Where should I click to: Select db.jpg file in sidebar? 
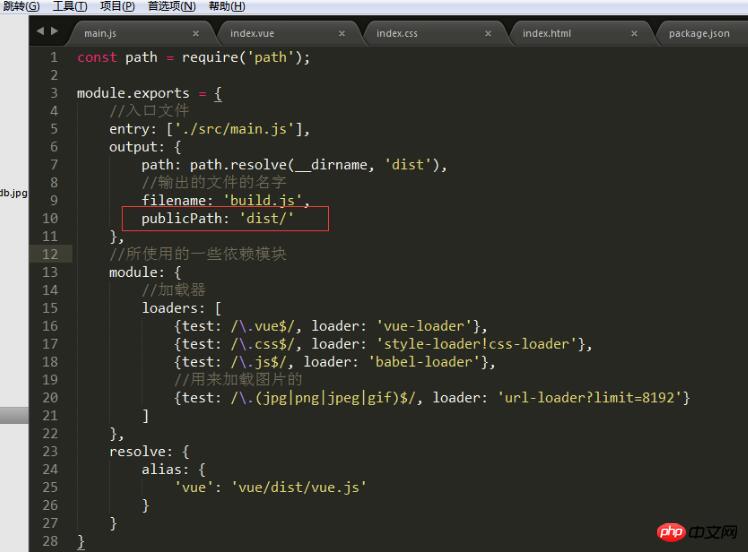coord(14,193)
